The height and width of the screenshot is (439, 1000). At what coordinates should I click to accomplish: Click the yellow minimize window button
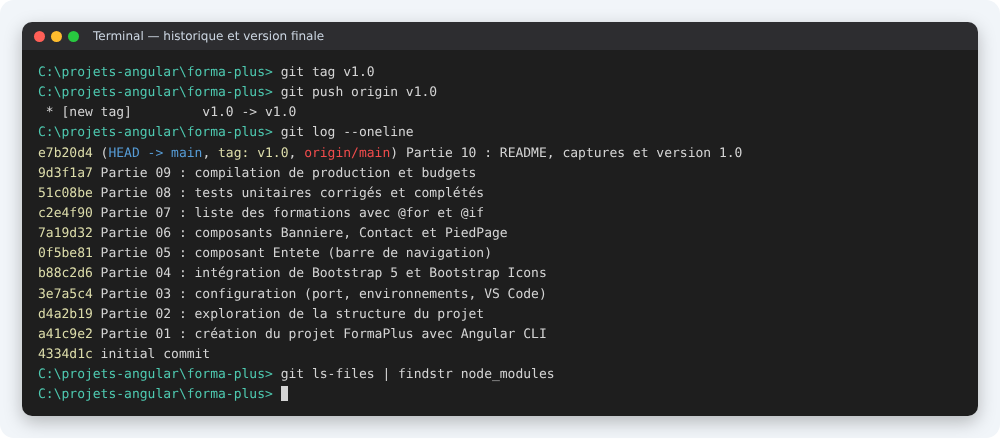[x=56, y=36]
